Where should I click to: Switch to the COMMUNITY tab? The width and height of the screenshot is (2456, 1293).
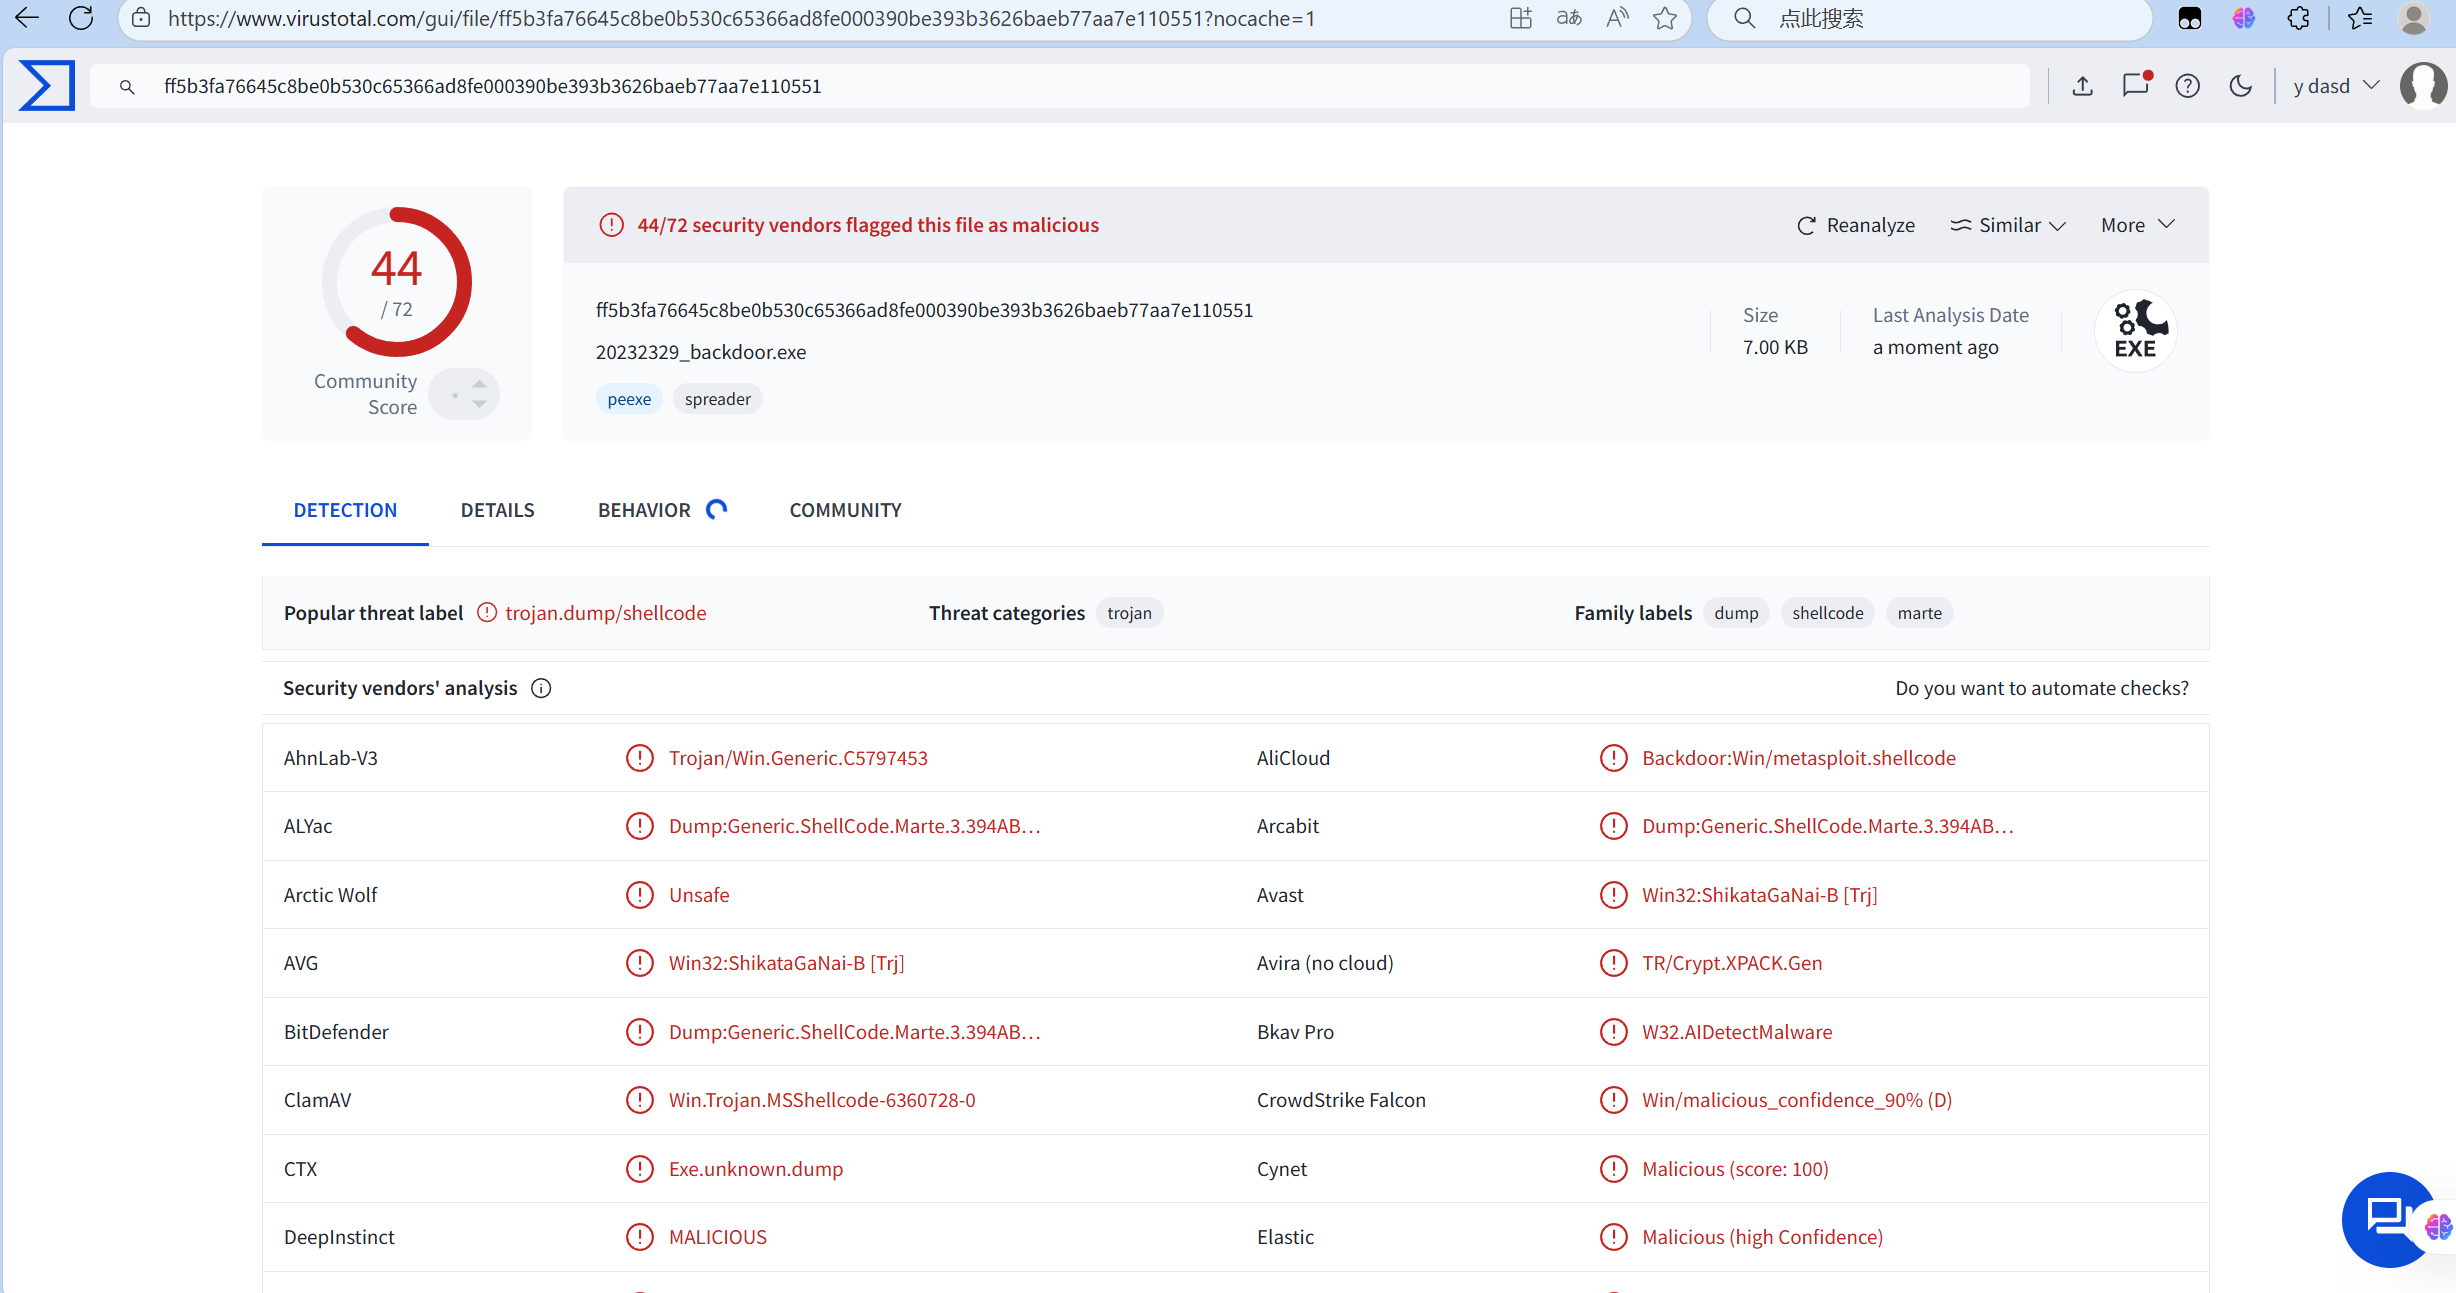pos(845,510)
